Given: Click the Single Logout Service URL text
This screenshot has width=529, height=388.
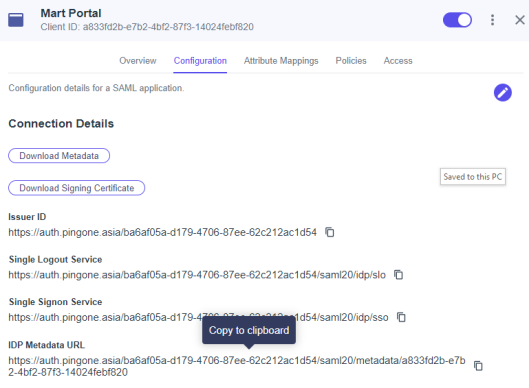Looking at the screenshot, I should (x=197, y=275).
